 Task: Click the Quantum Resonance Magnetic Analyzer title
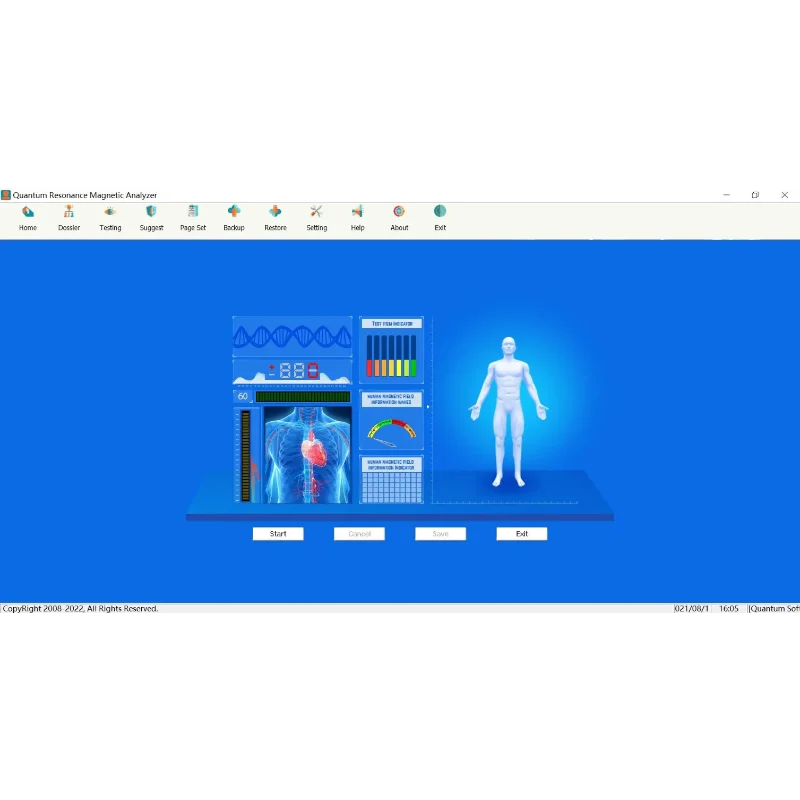(x=85, y=195)
